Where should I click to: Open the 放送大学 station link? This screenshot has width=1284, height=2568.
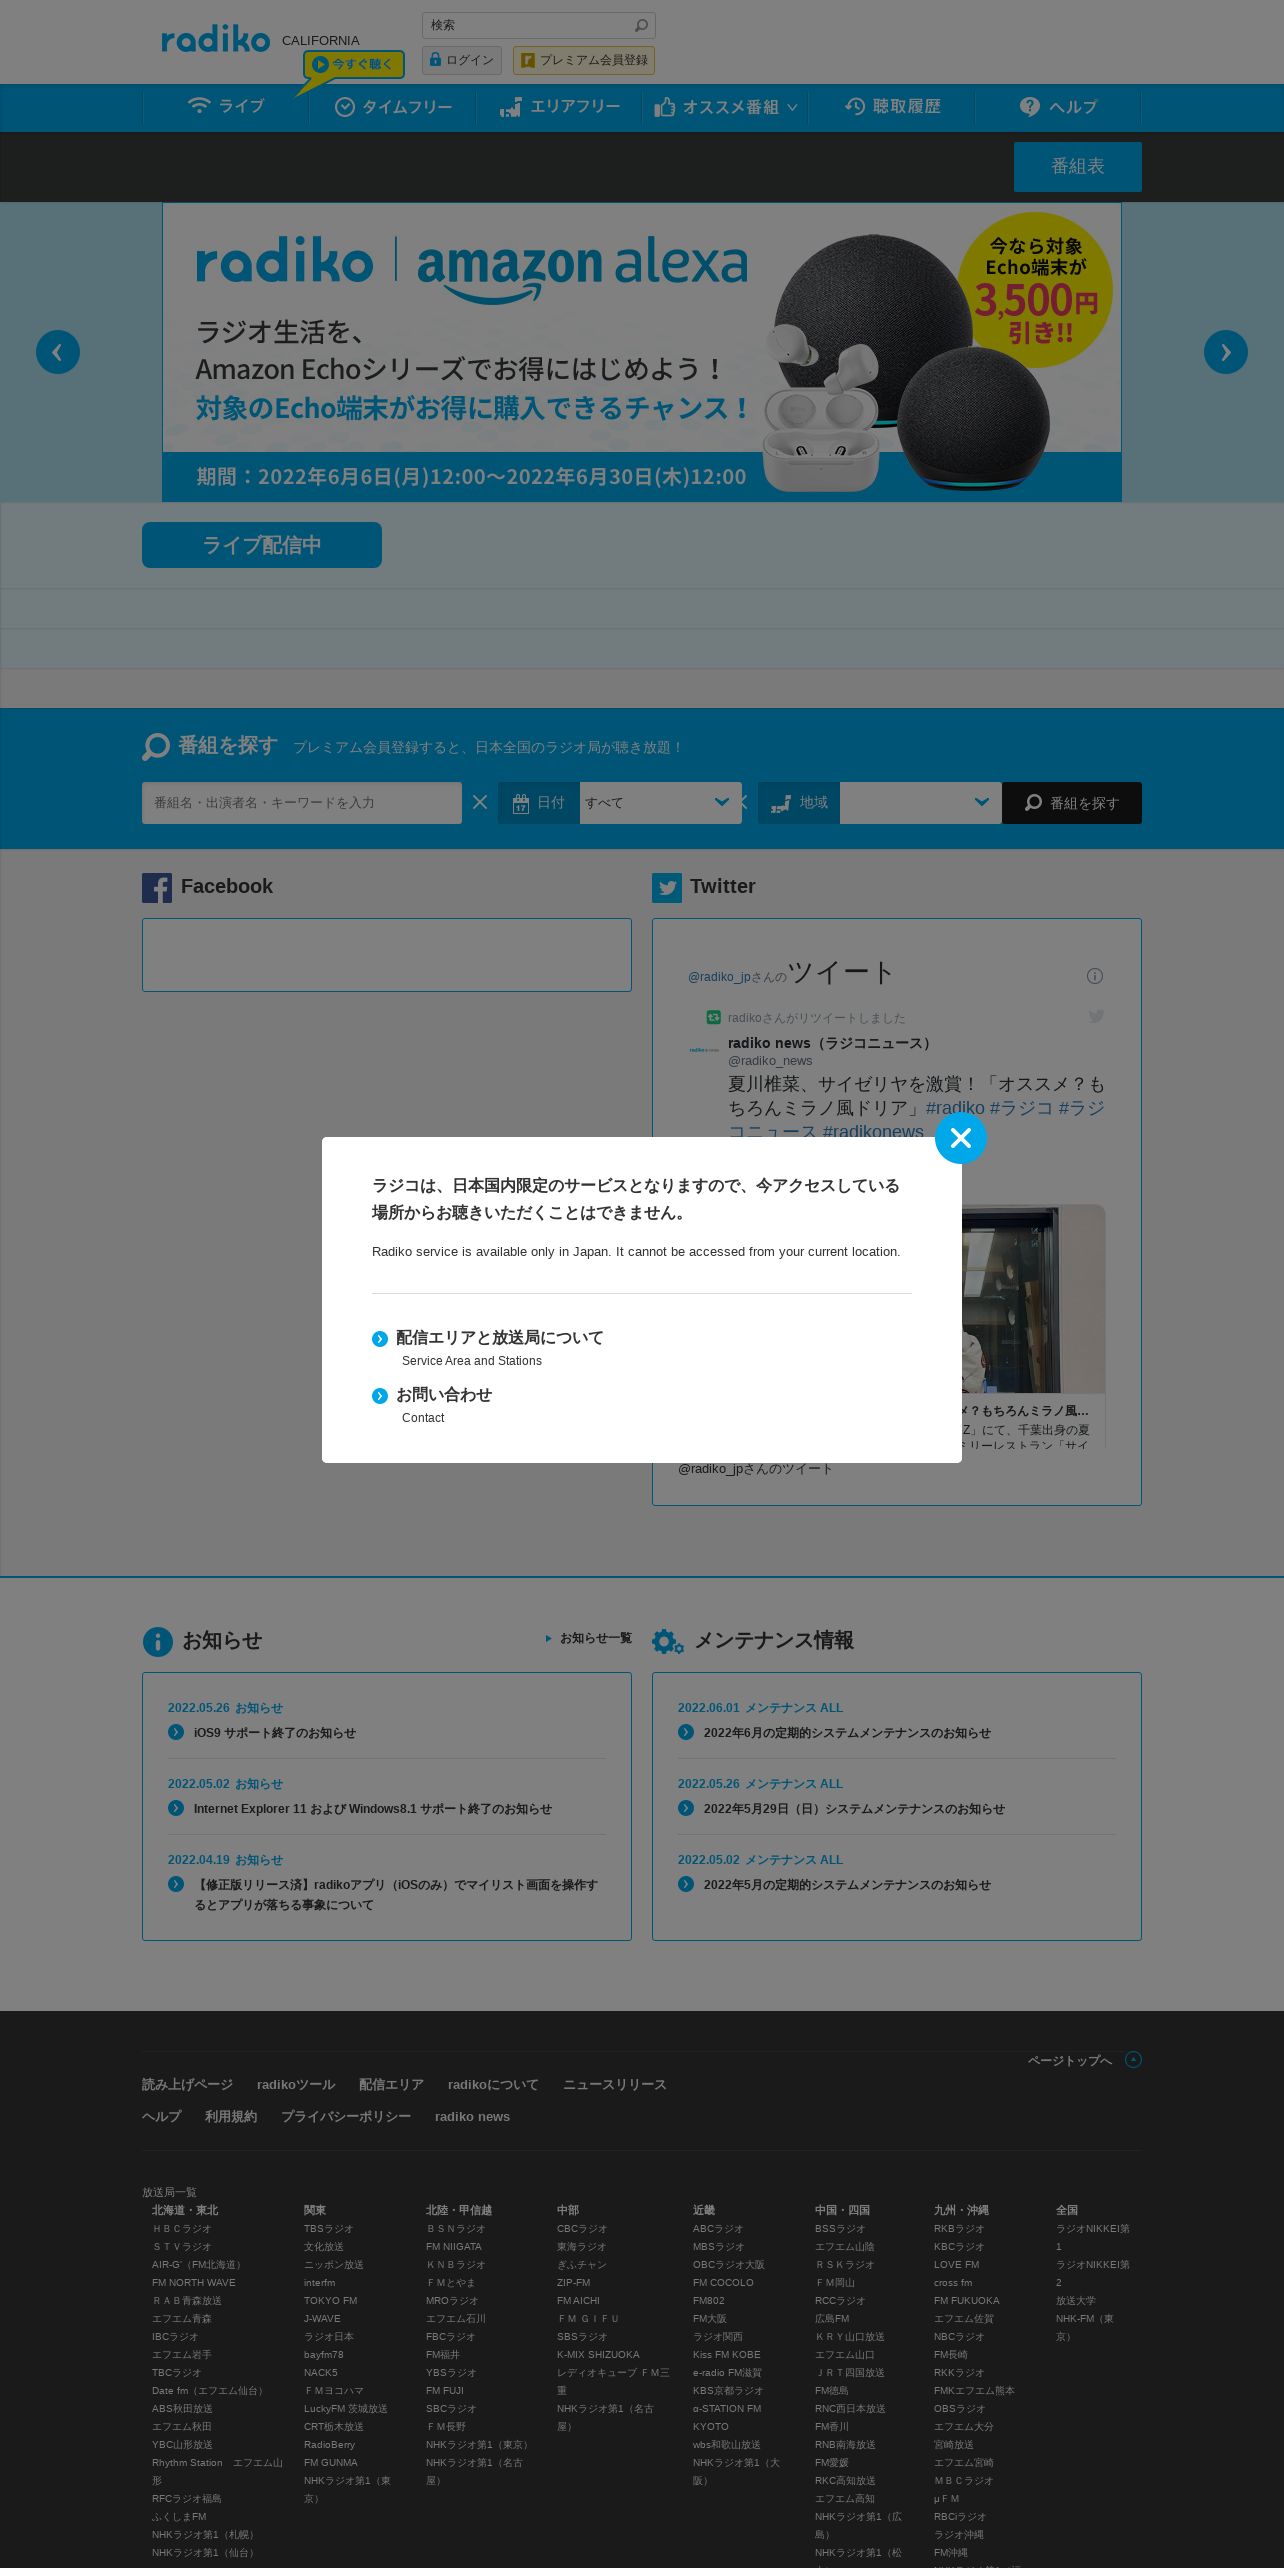[1076, 2300]
